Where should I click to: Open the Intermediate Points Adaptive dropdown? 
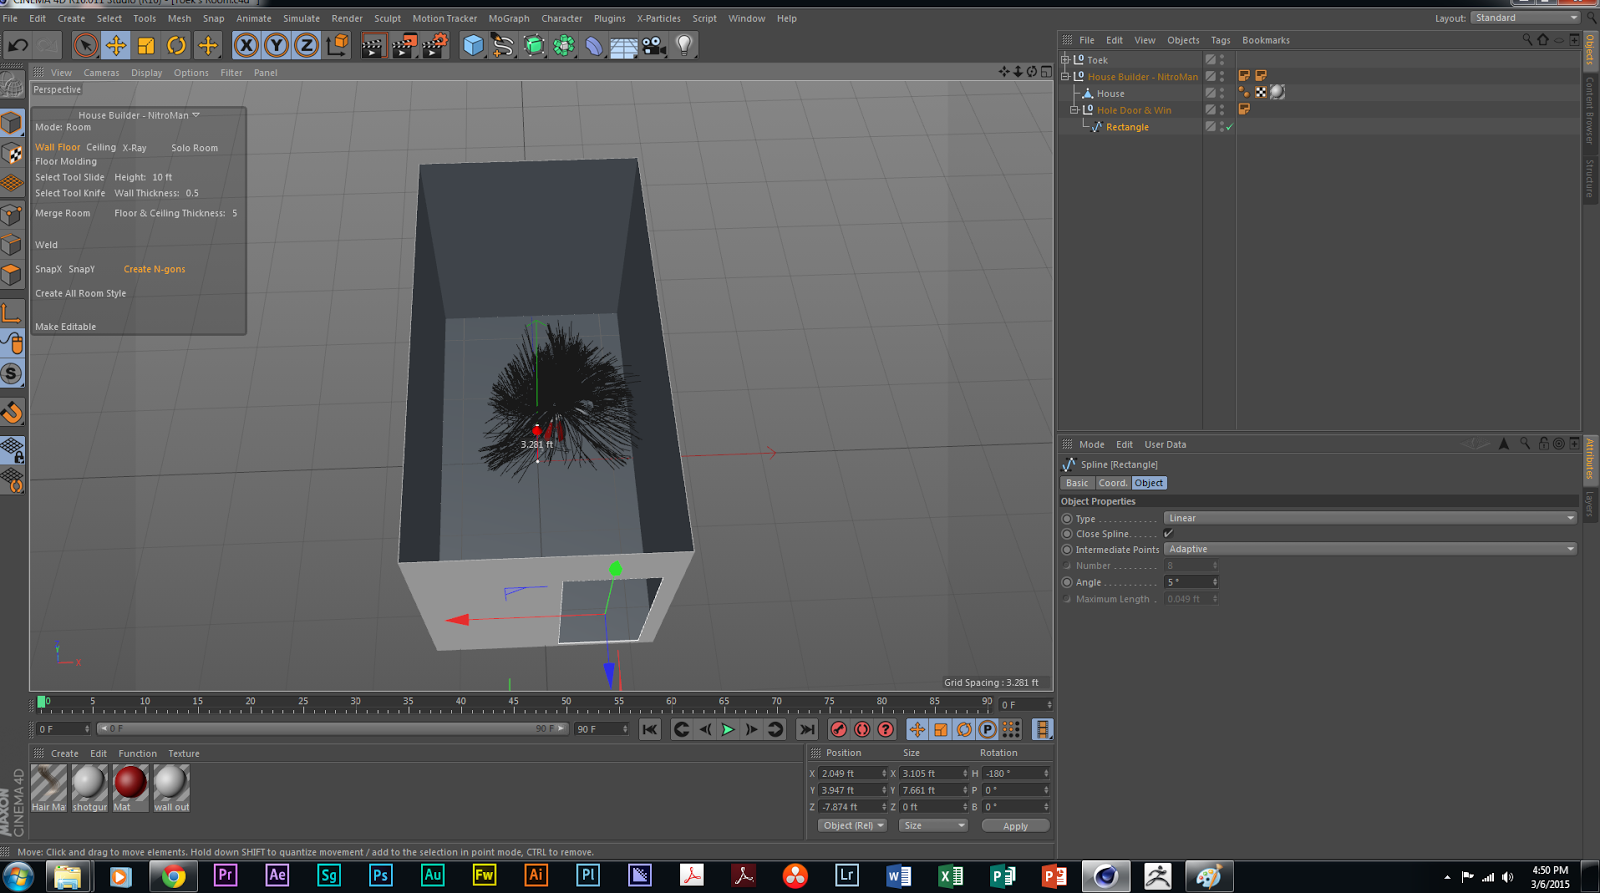1369,549
